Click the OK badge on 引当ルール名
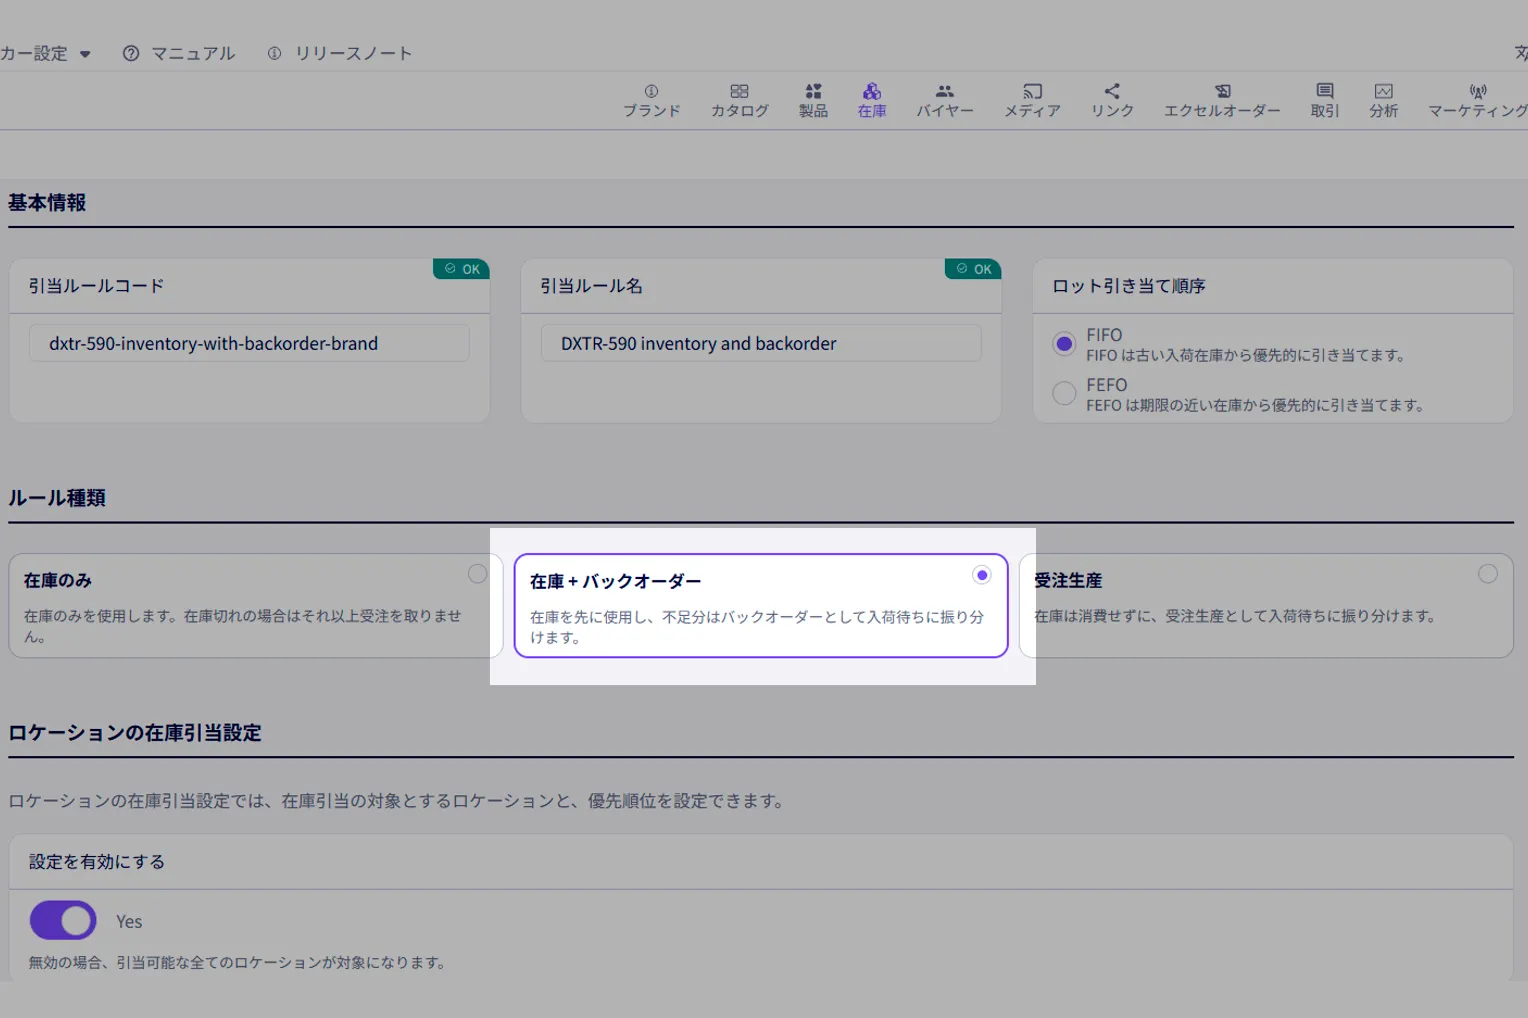The image size is (1528, 1018). coord(973,269)
